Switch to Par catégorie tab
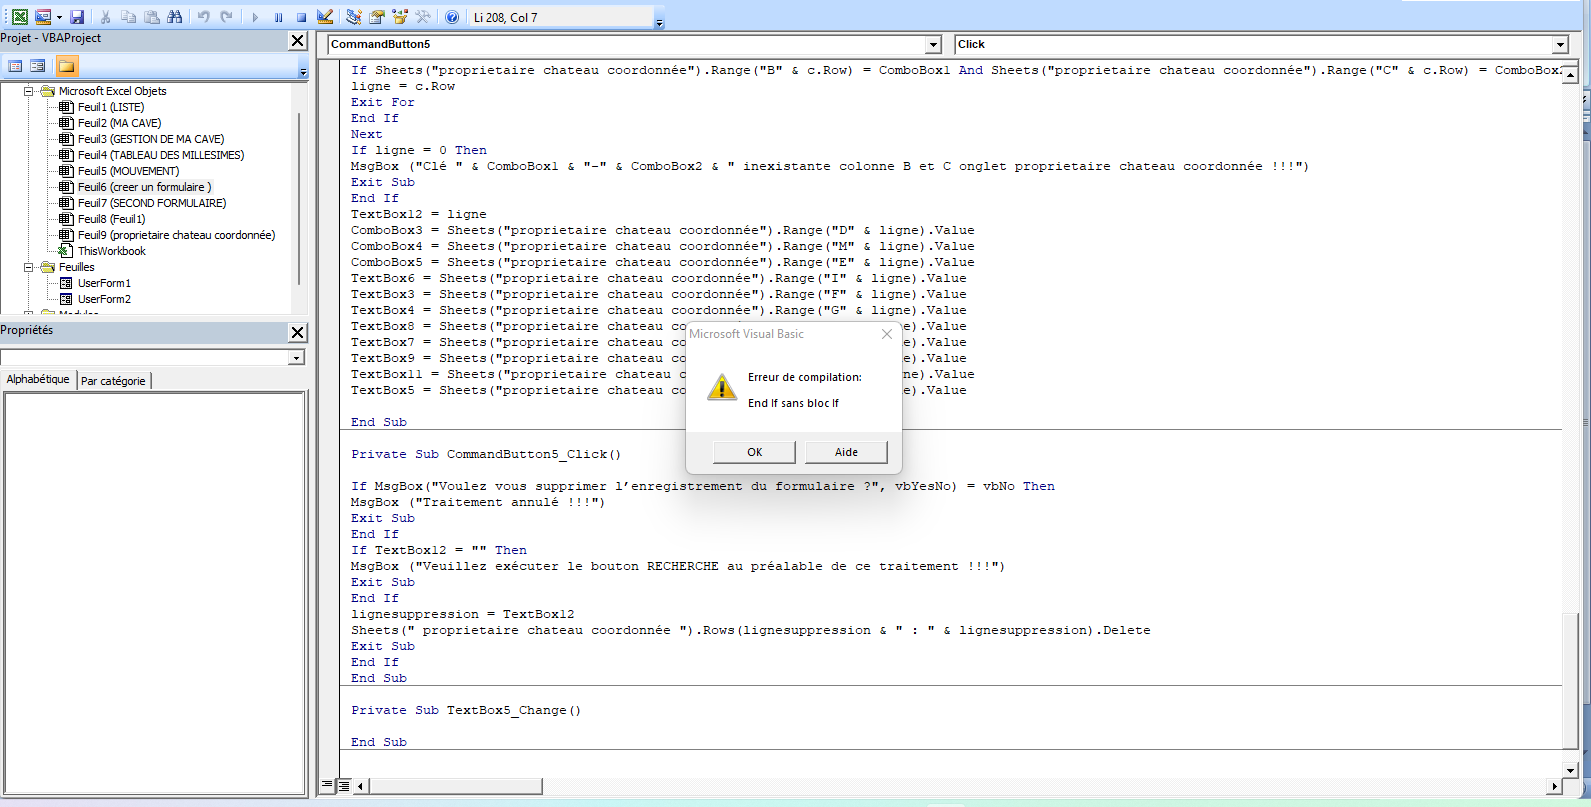The height and width of the screenshot is (807, 1591). point(113,381)
